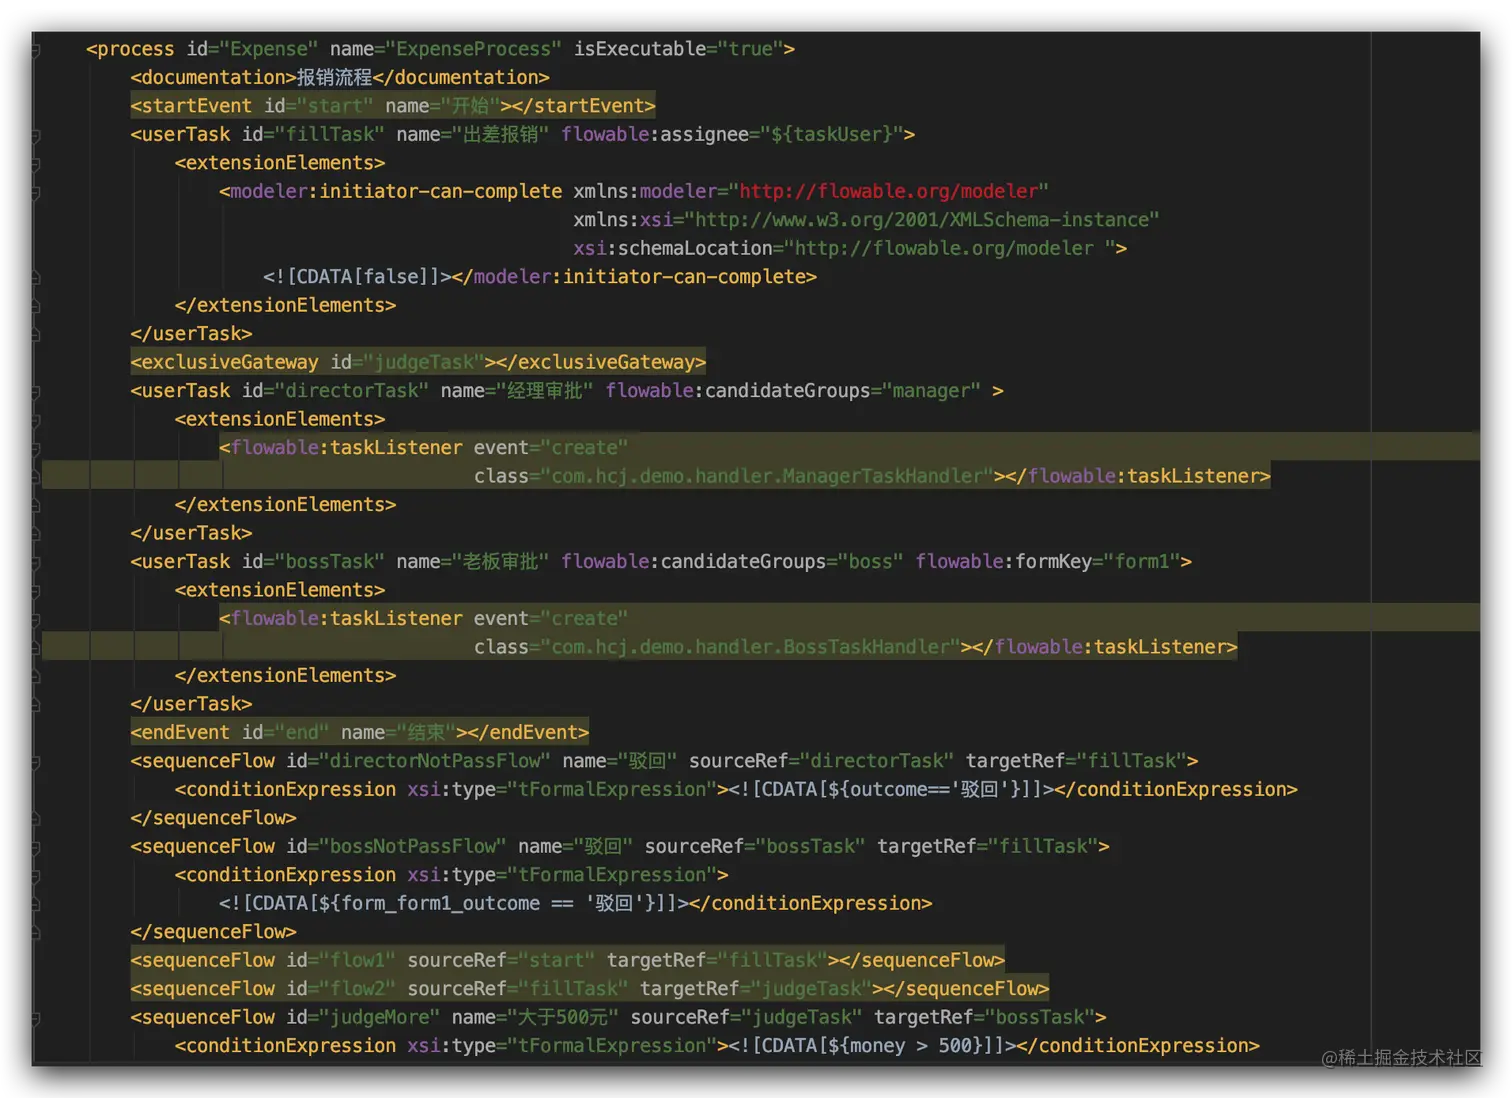Click the expression ${form_form1_outcome == '驳回'}

pyautogui.click(x=488, y=904)
